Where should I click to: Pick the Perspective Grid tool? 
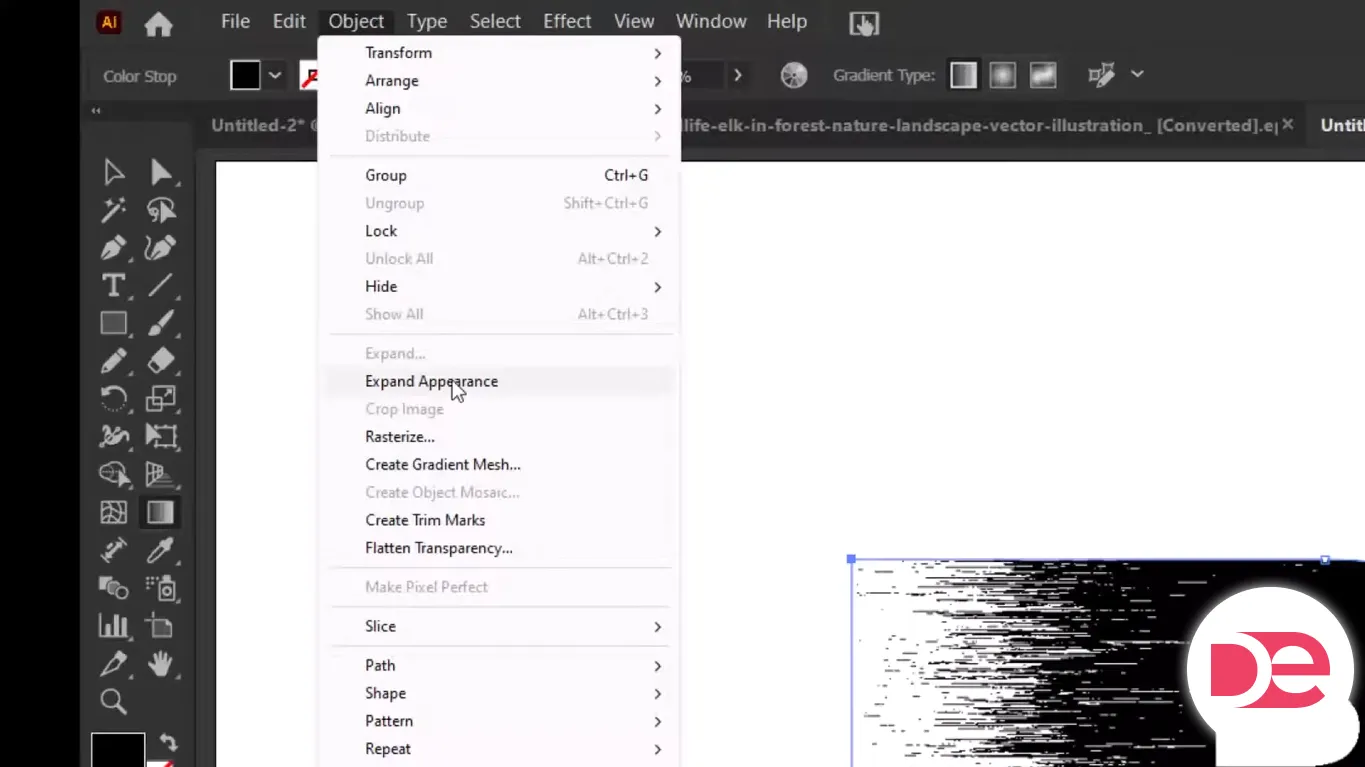161,475
